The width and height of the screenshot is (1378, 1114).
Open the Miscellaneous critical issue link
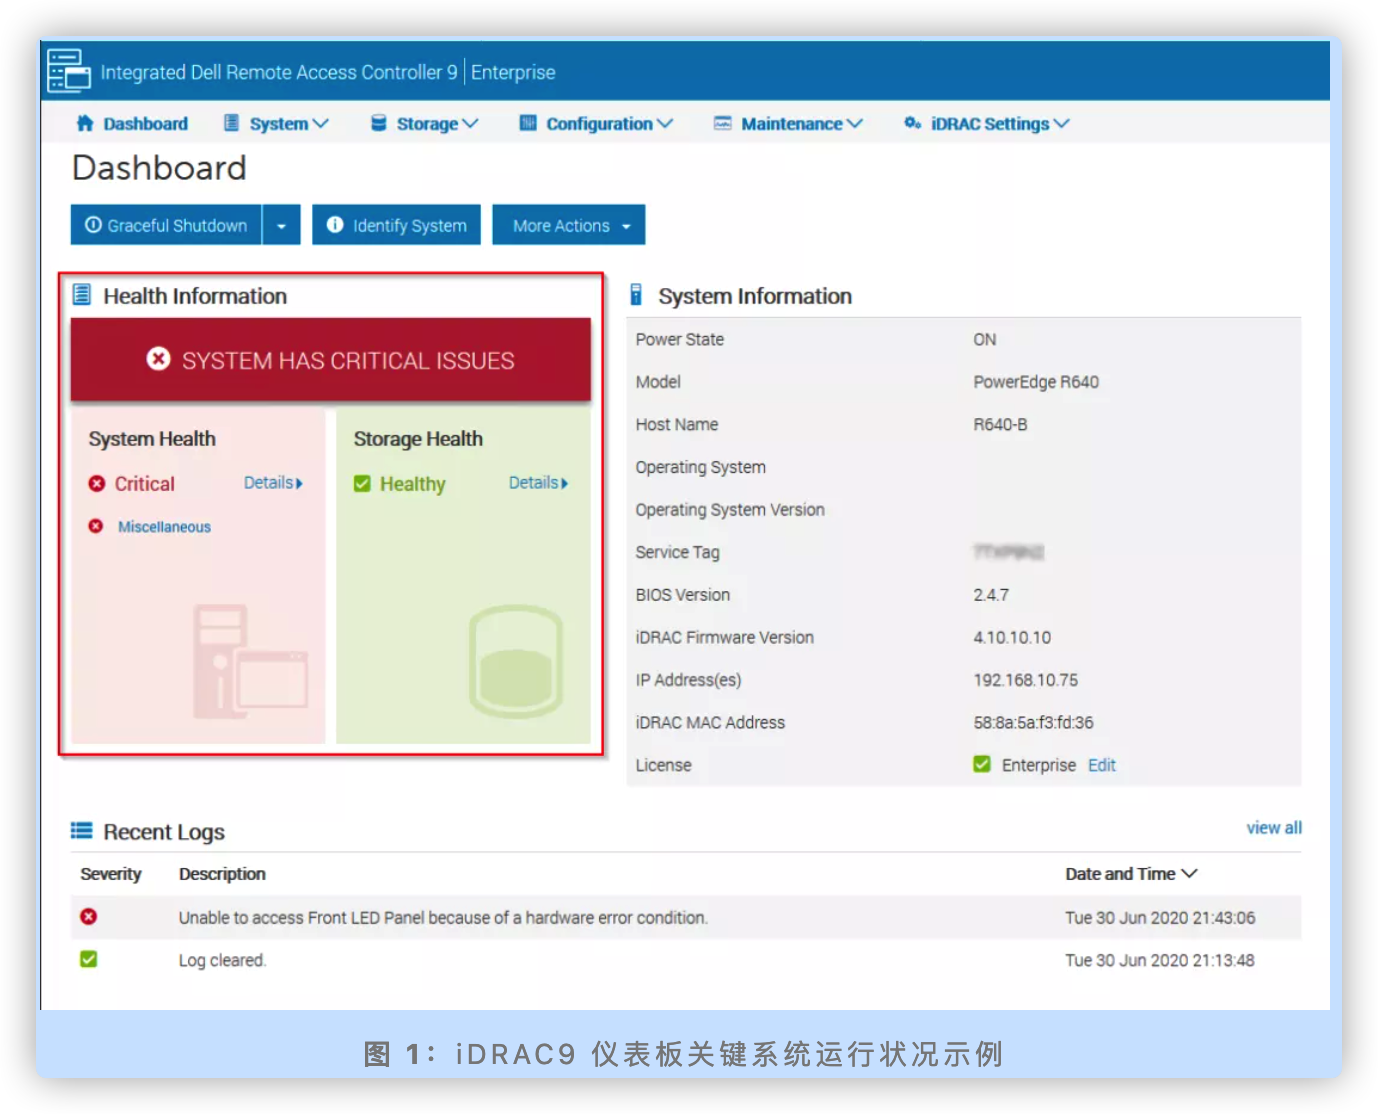point(164,526)
